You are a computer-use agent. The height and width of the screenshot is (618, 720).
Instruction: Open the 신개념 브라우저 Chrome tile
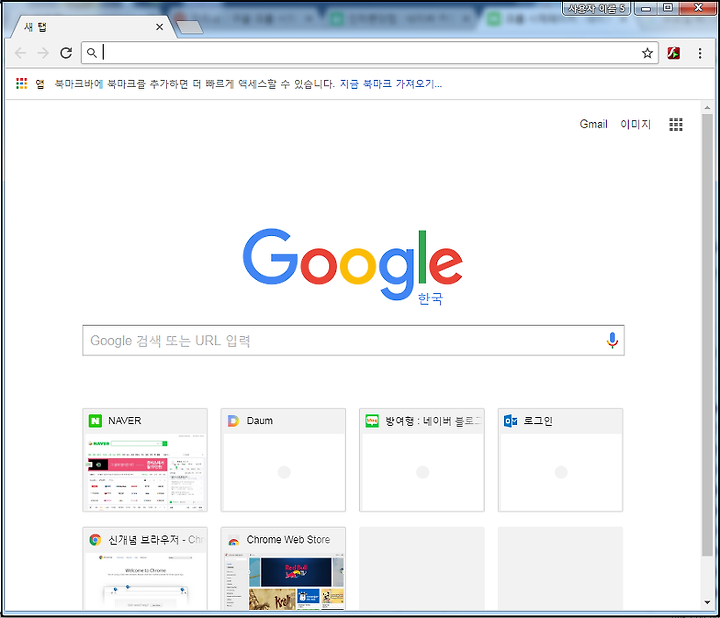pos(145,568)
